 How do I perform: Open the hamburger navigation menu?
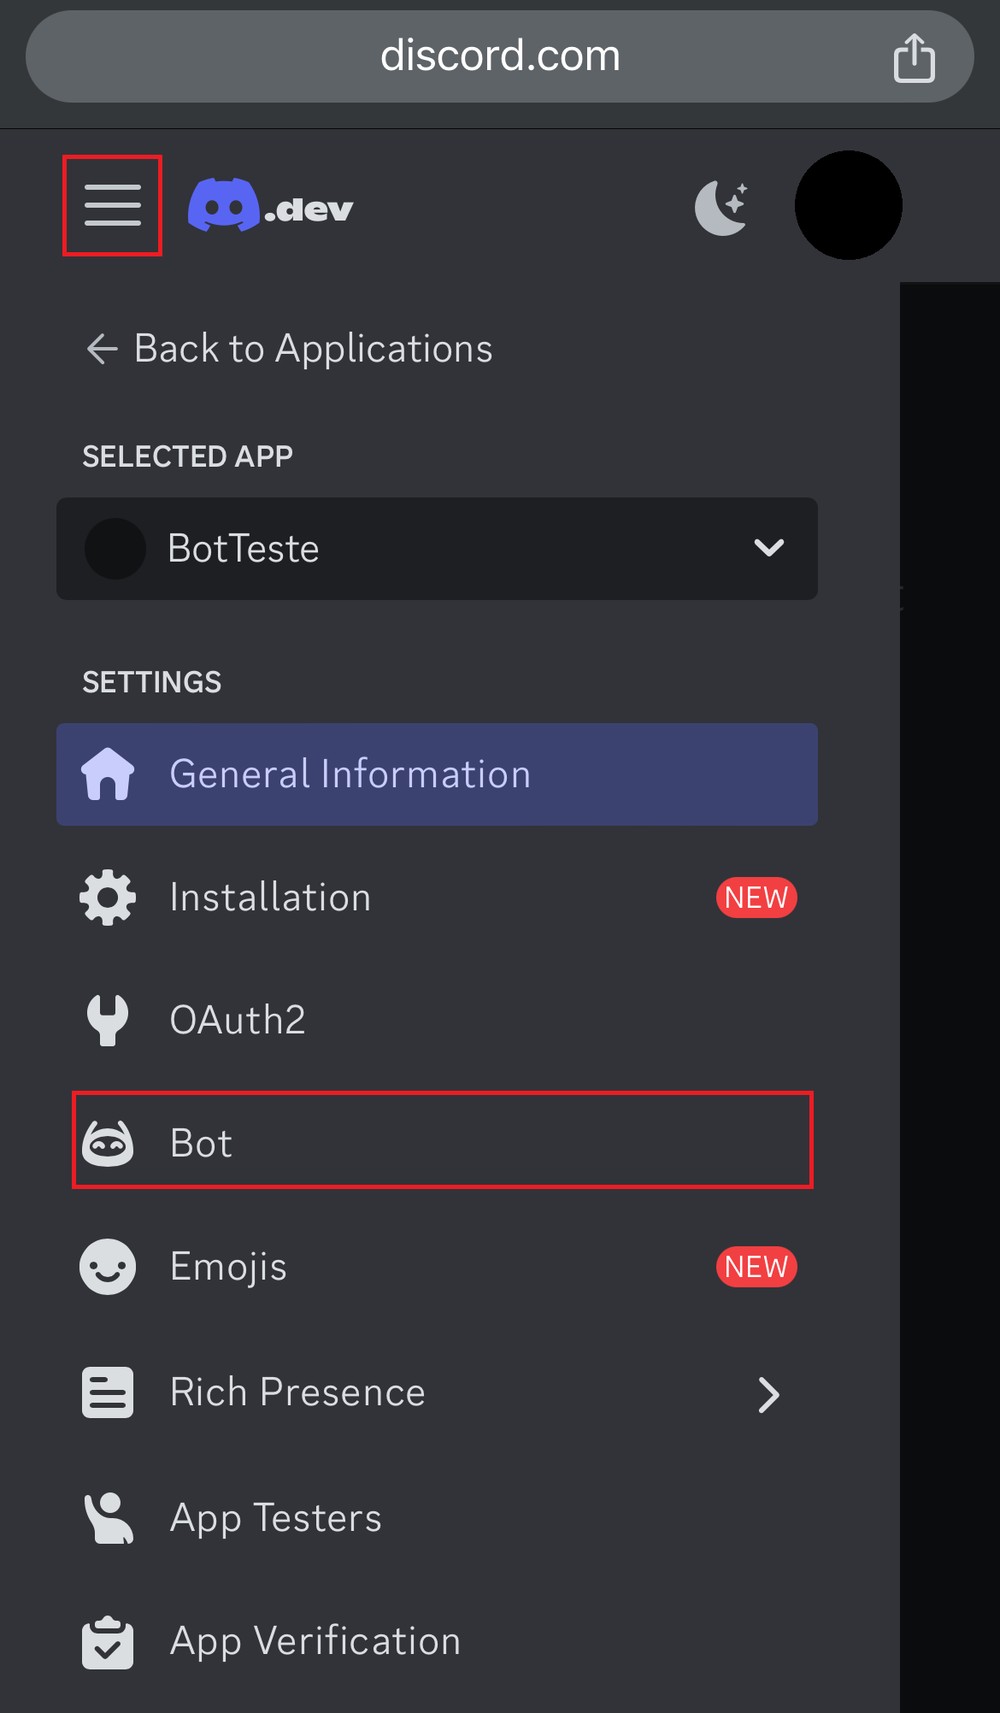pos(111,205)
